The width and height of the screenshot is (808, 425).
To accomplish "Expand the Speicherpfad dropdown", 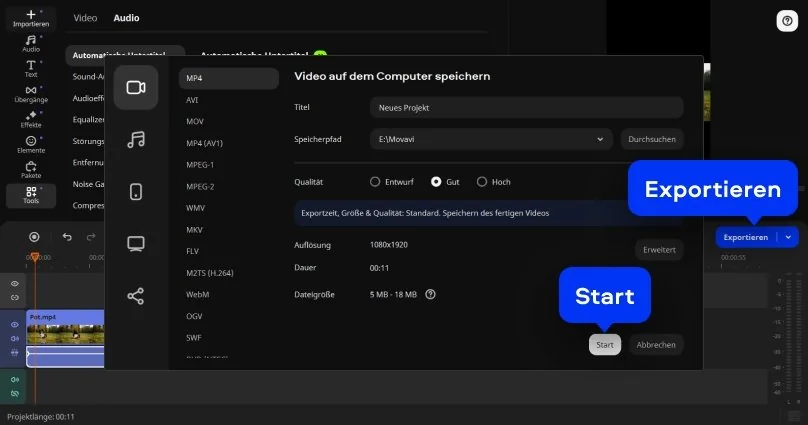I will pyautogui.click(x=601, y=139).
